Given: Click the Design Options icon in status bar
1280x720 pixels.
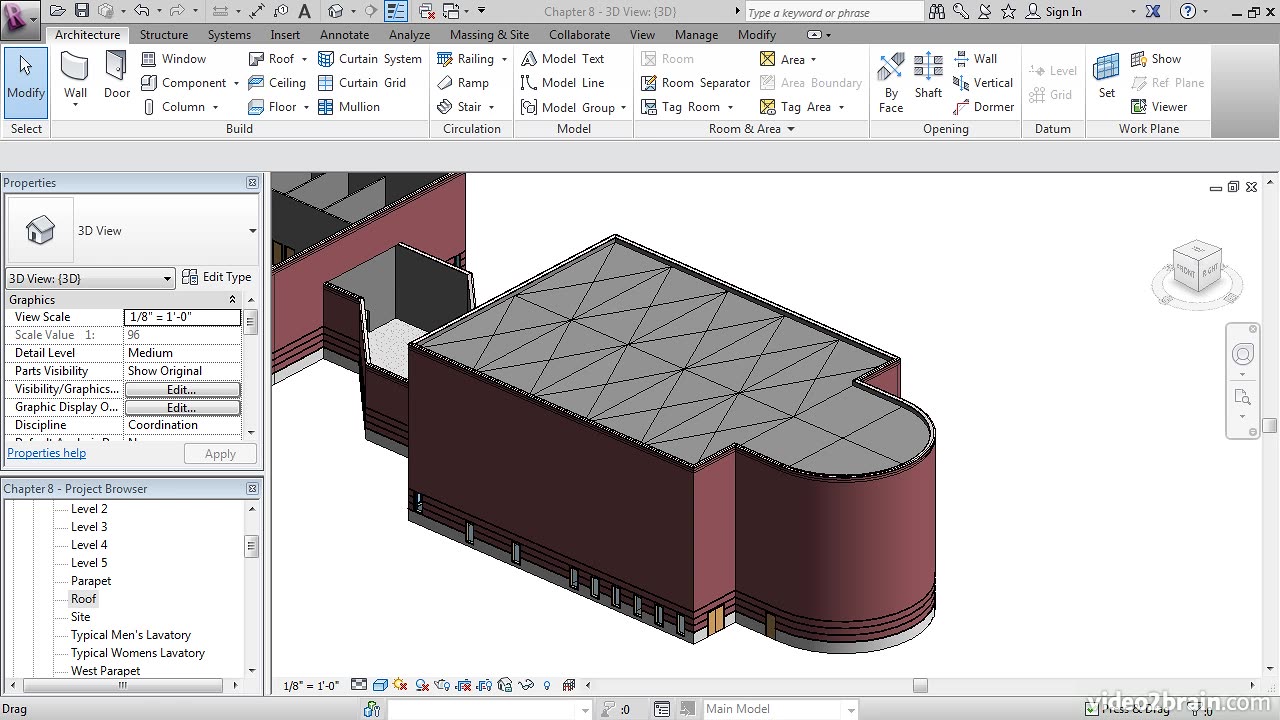Looking at the screenshot, I should [x=661, y=709].
